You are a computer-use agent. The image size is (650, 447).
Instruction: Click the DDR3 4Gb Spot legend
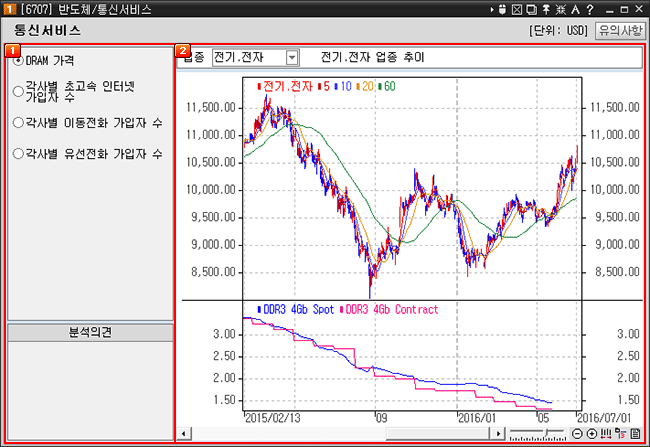pyautogui.click(x=296, y=310)
